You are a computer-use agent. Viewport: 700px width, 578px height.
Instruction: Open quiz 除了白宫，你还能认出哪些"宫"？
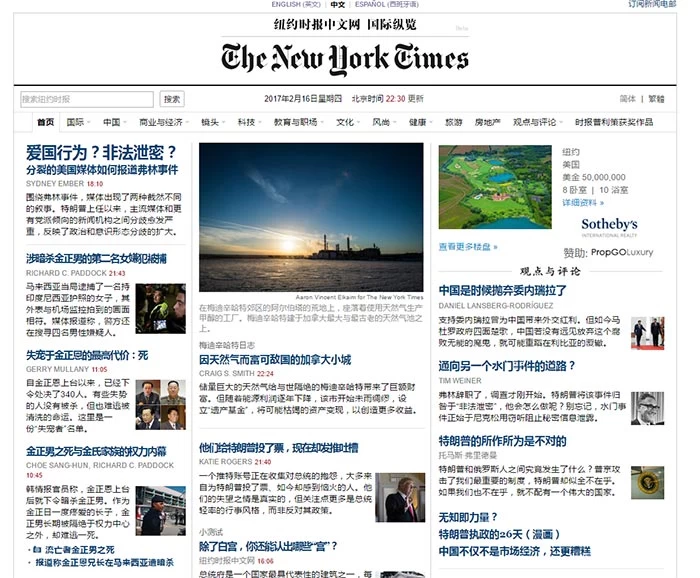[x=268, y=546]
